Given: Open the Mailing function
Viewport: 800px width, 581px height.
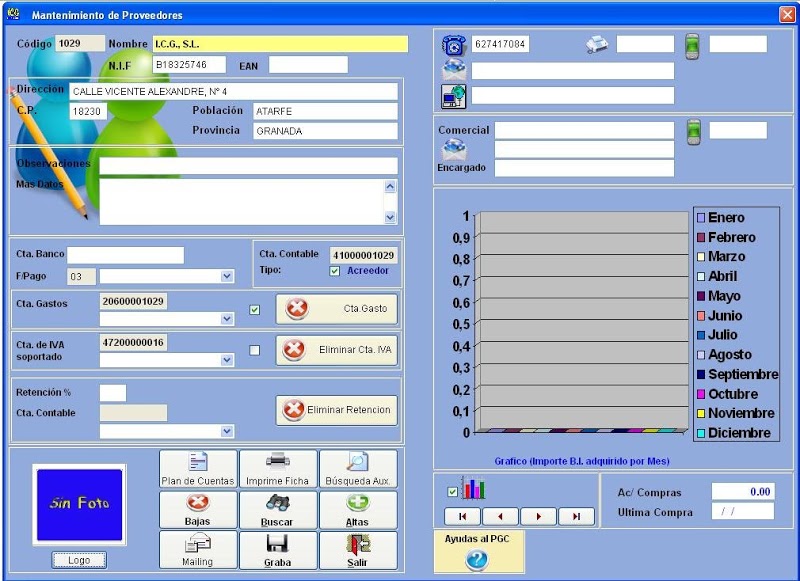Looking at the screenshot, I should (x=198, y=550).
